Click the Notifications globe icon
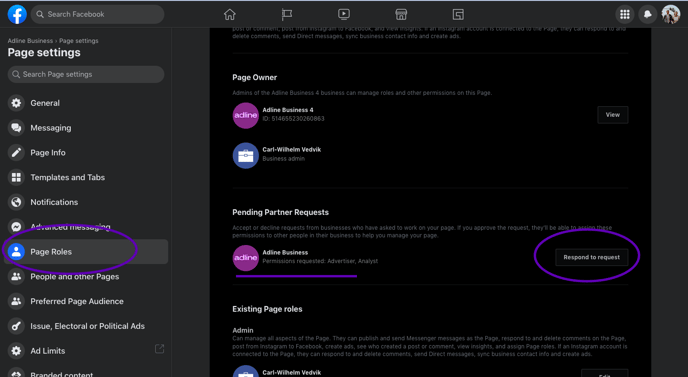The image size is (688, 377). click(16, 202)
